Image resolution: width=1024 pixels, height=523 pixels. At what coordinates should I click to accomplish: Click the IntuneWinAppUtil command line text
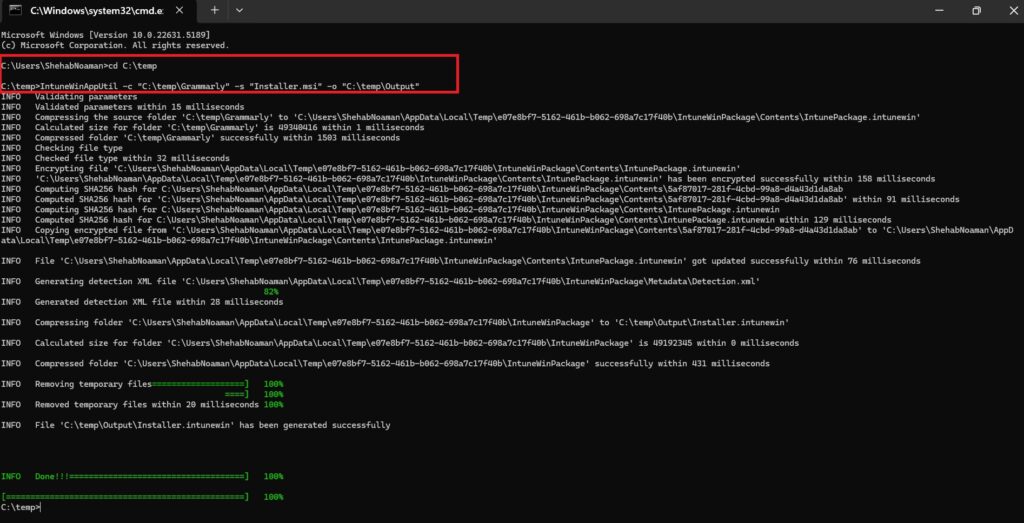(x=210, y=86)
